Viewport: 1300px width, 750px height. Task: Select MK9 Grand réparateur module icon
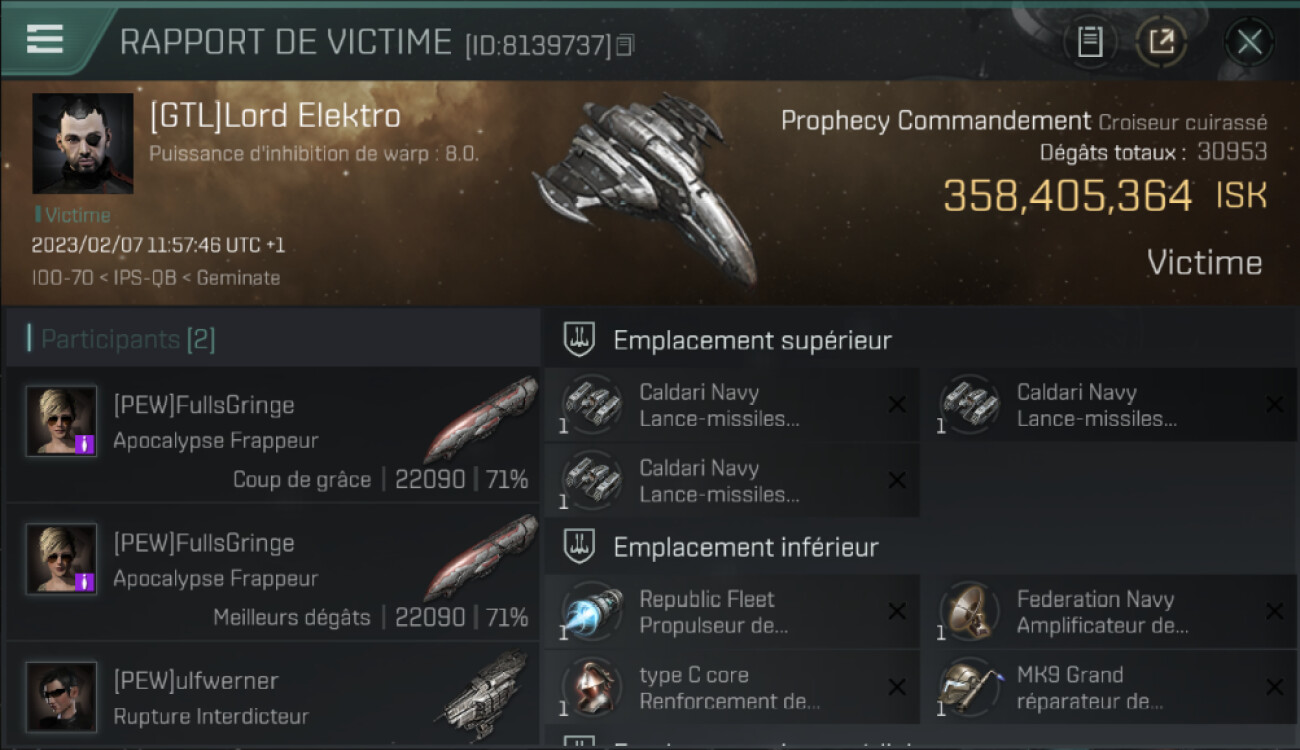click(969, 688)
